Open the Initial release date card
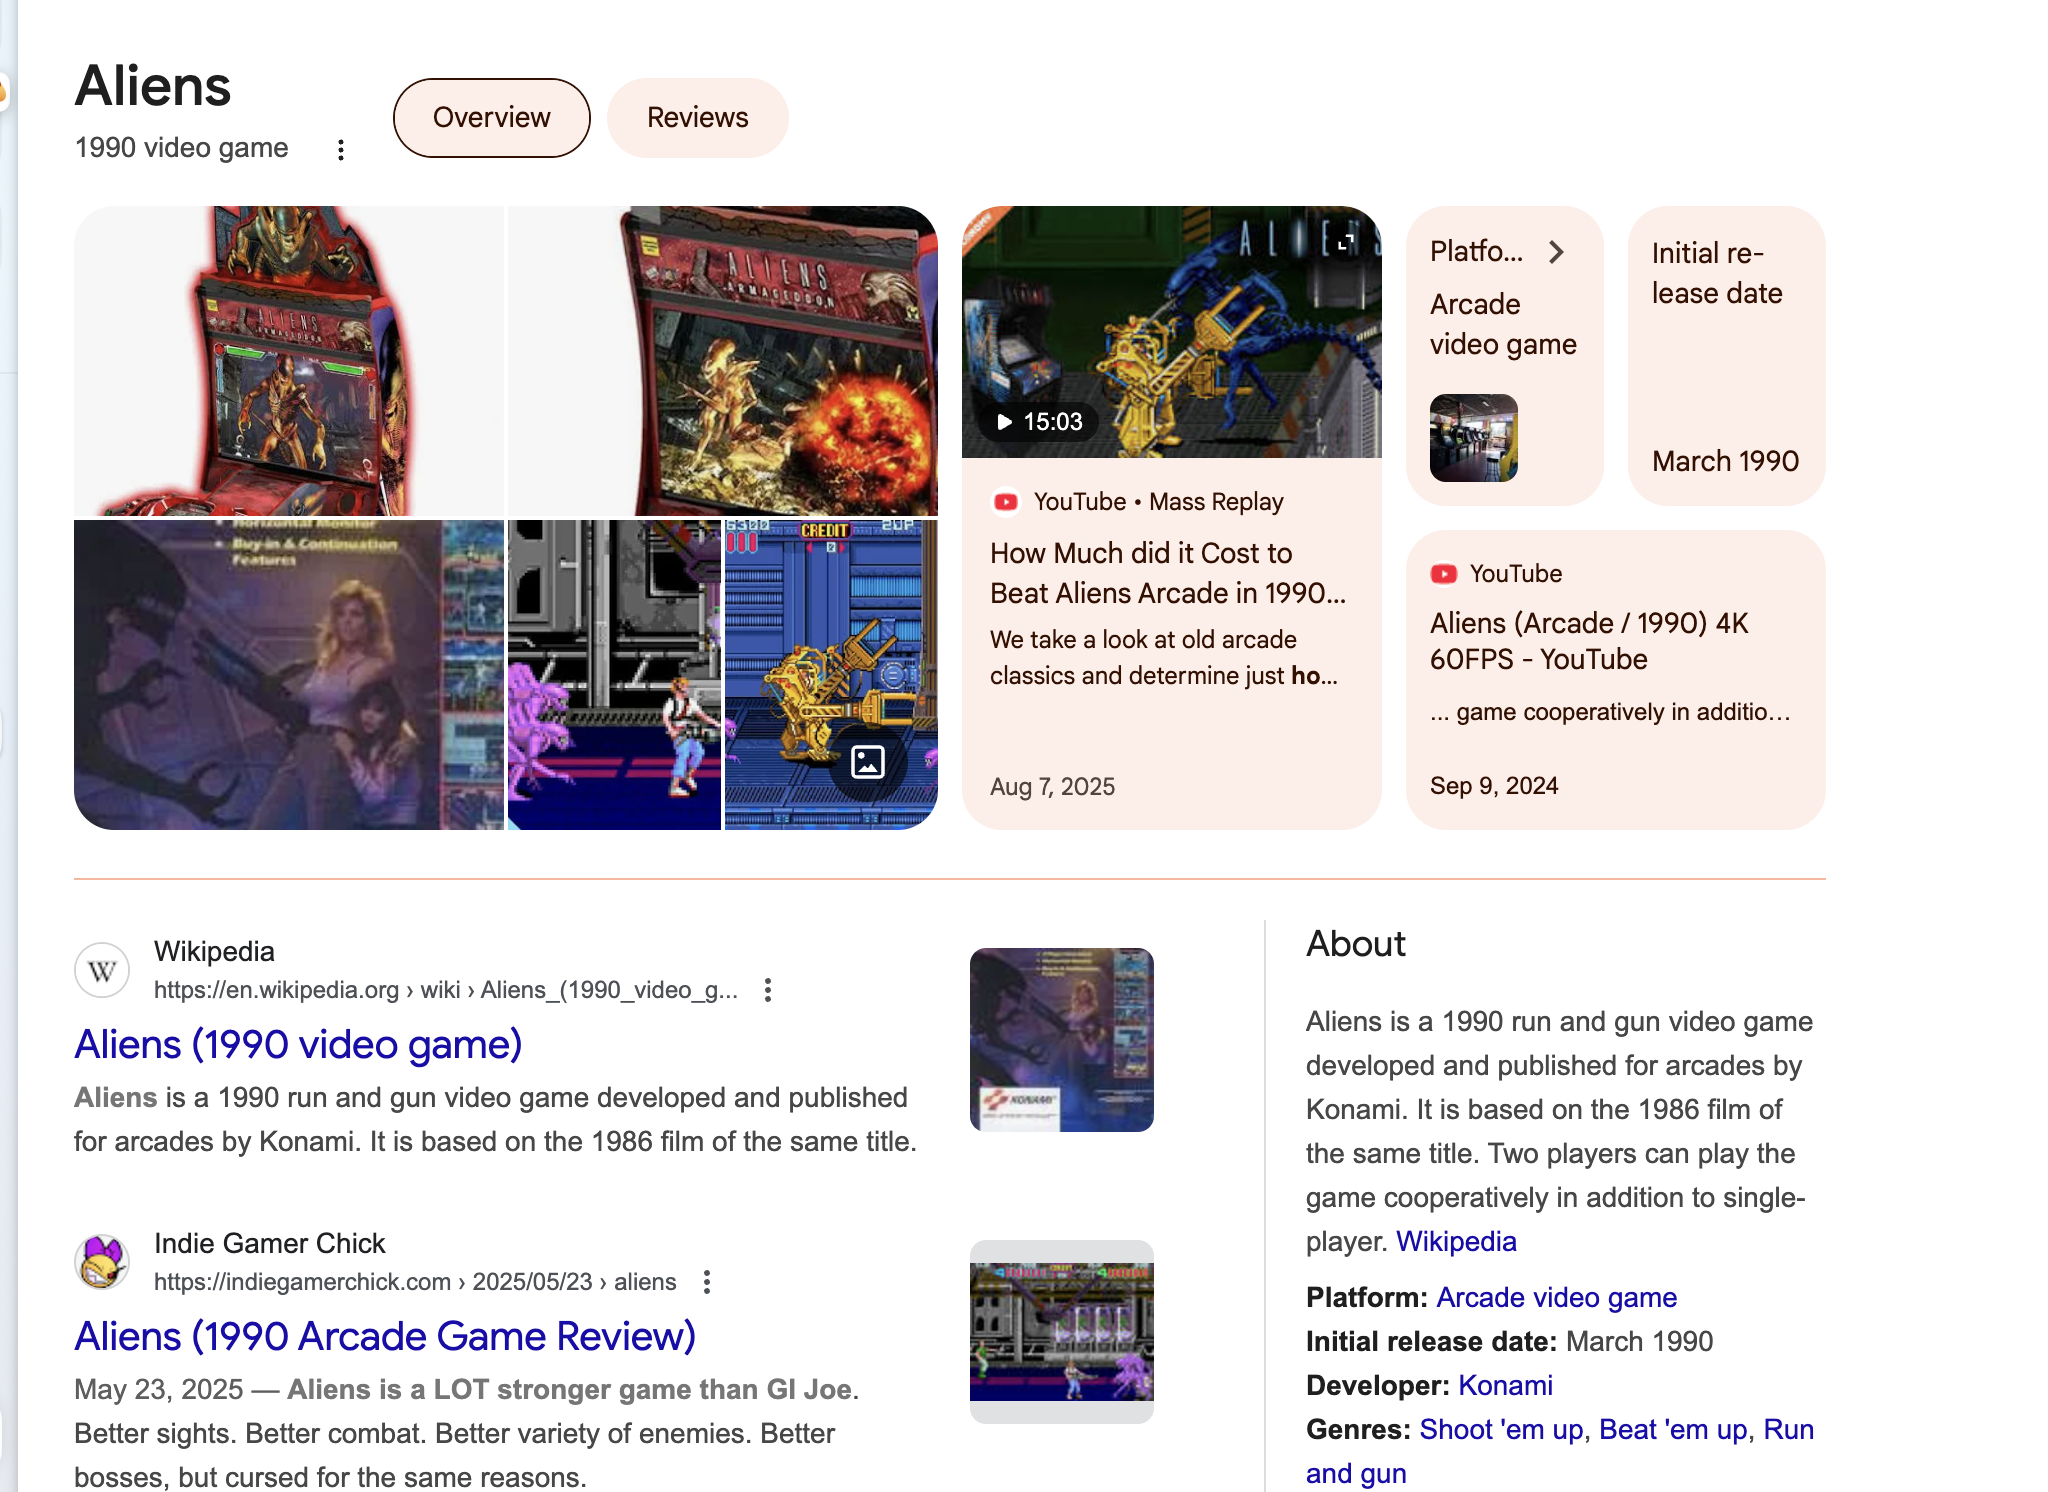The image size is (2048, 1492). tap(1727, 356)
